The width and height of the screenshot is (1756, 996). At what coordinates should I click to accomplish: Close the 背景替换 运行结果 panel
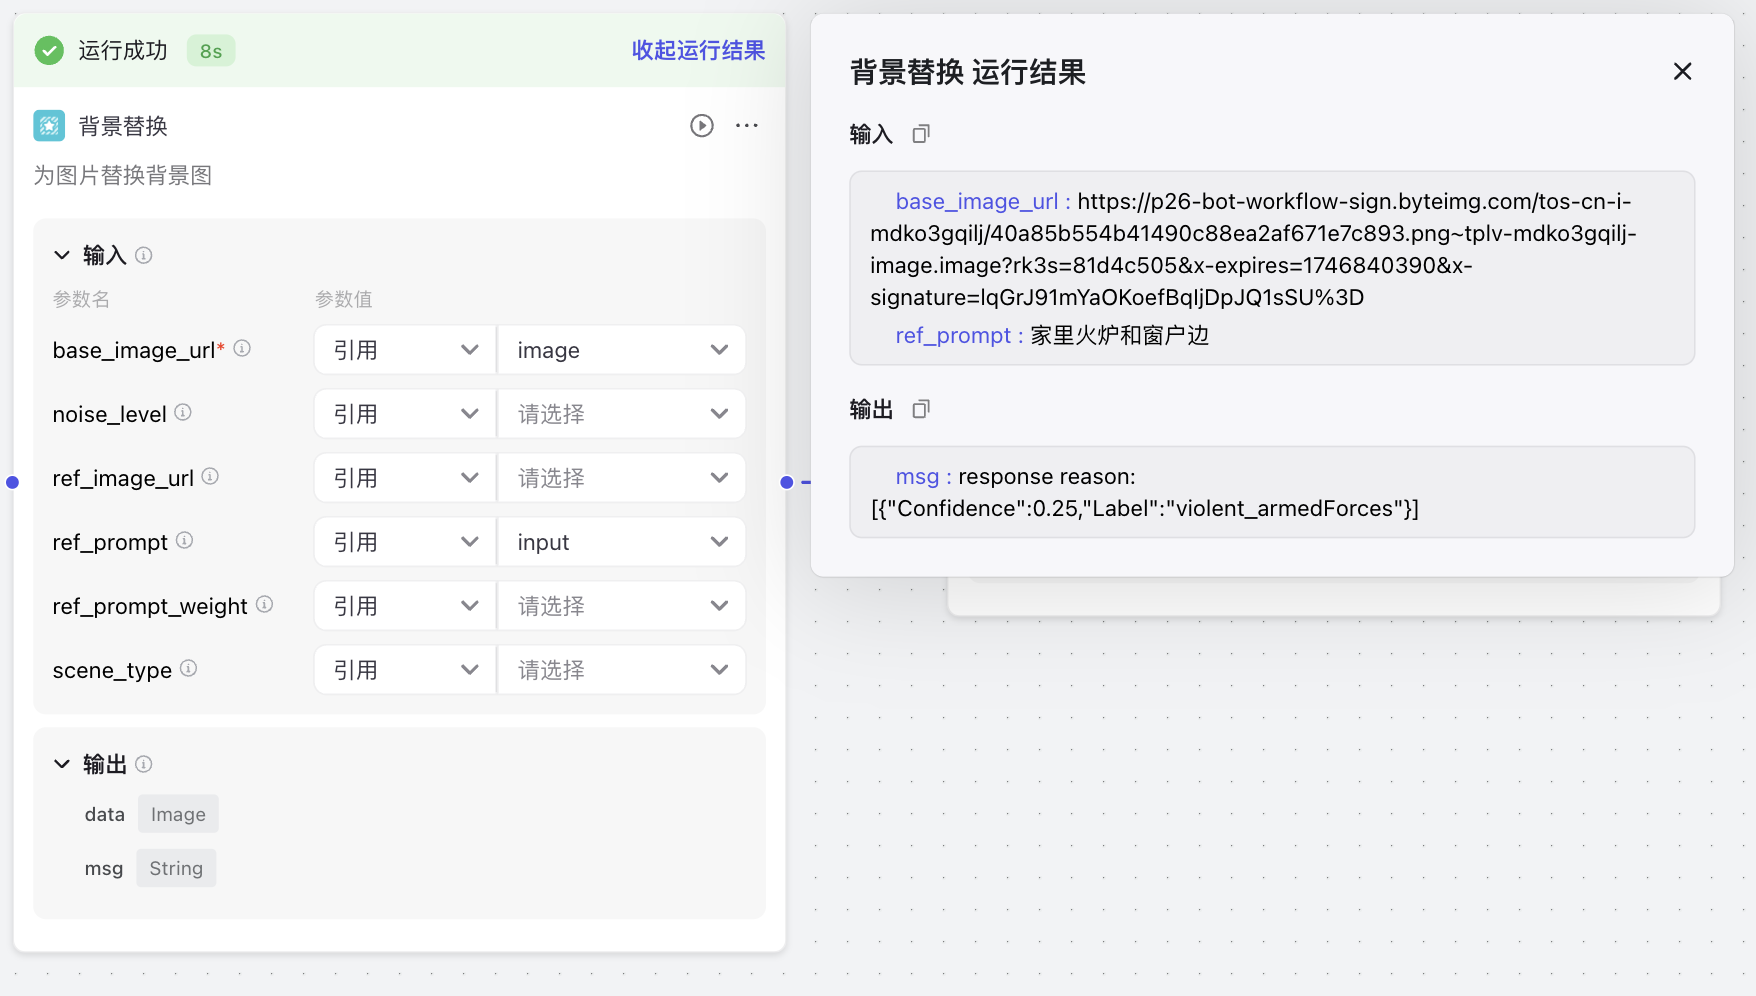click(x=1682, y=72)
